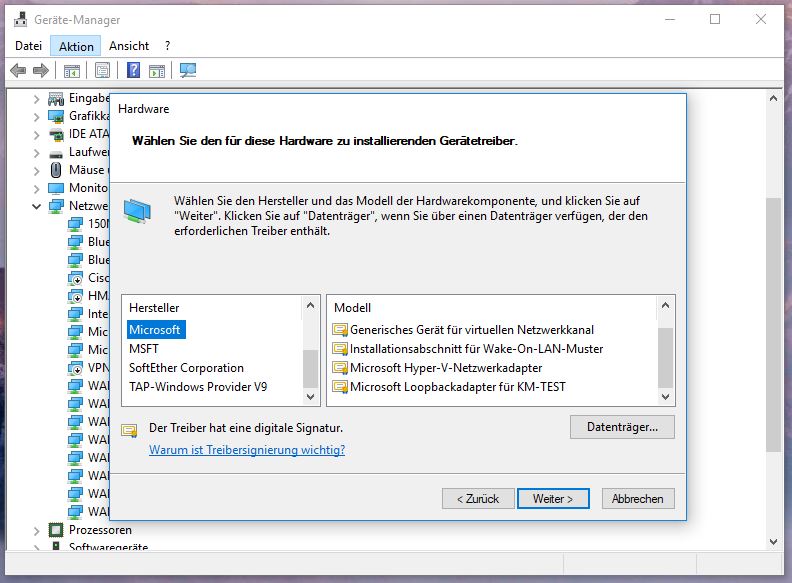Collapse the Netzwerkadapter tree node
The image size is (792, 583).
[36, 206]
